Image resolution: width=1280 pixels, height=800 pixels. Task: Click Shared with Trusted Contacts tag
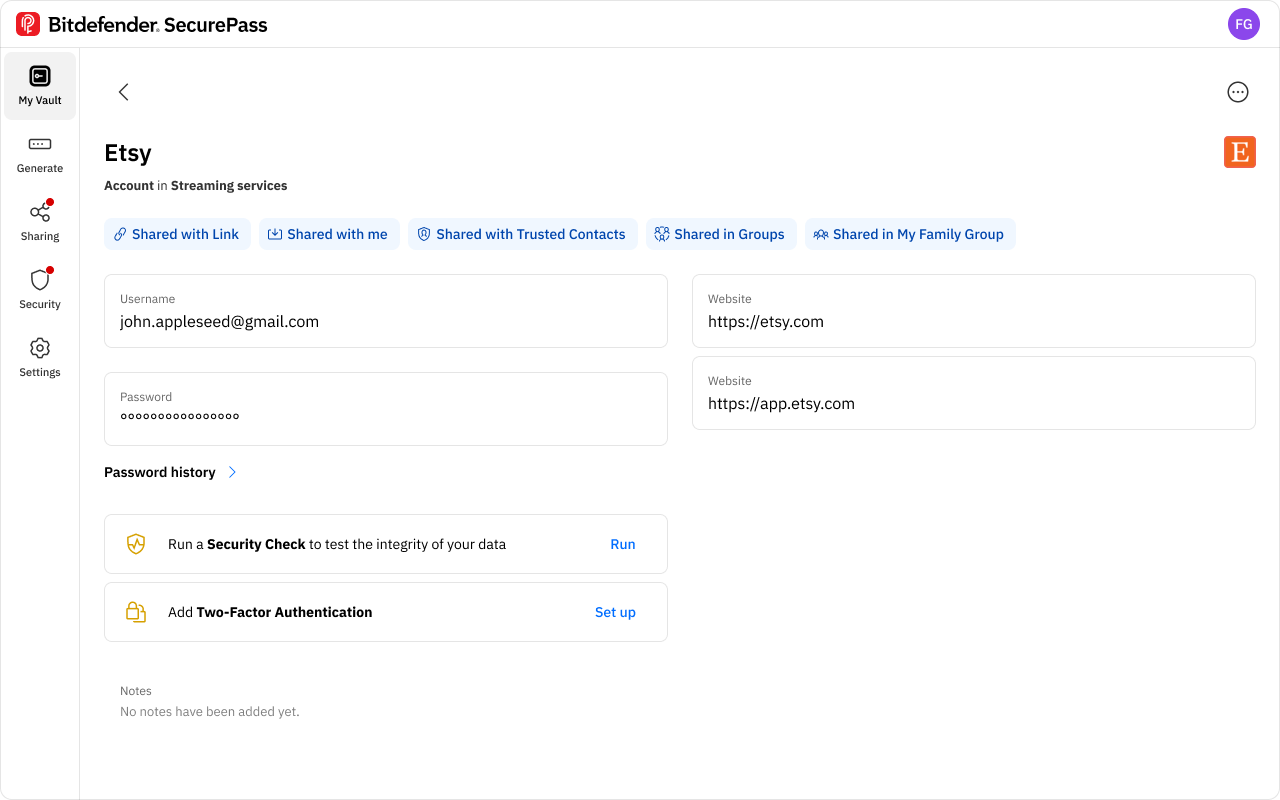(x=522, y=234)
